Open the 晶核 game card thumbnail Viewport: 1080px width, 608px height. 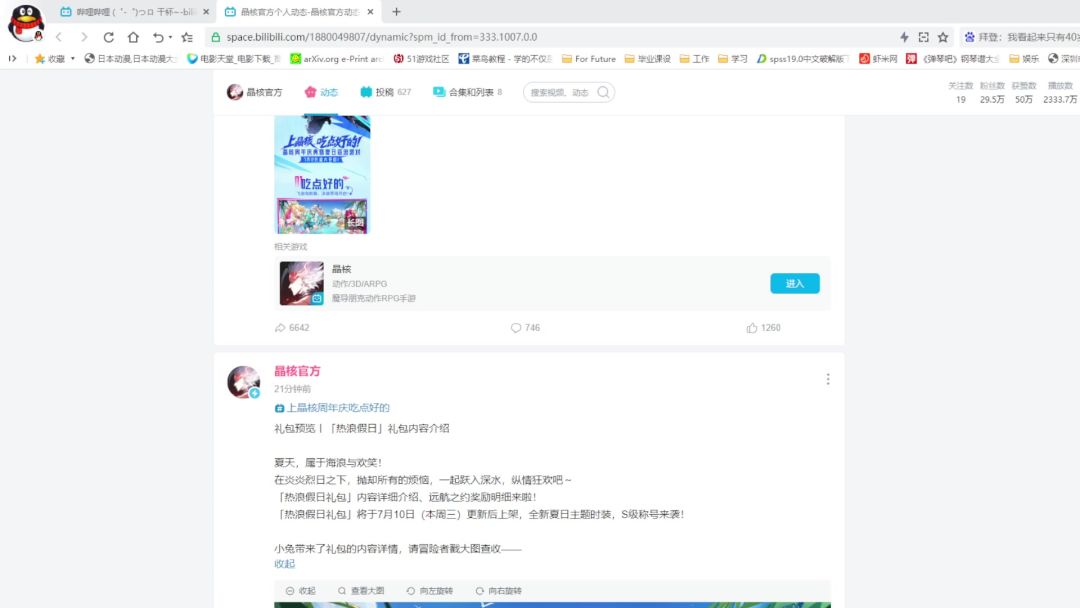(302, 283)
